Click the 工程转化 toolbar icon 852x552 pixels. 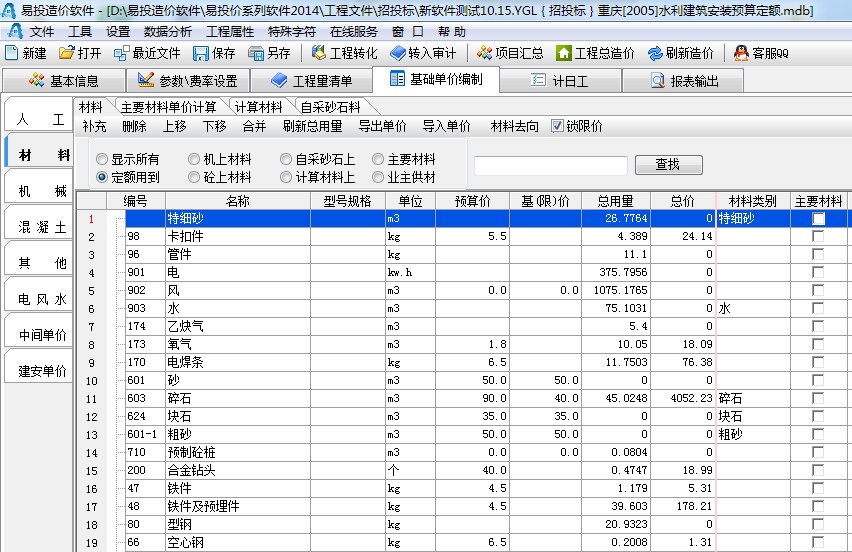tap(319, 53)
